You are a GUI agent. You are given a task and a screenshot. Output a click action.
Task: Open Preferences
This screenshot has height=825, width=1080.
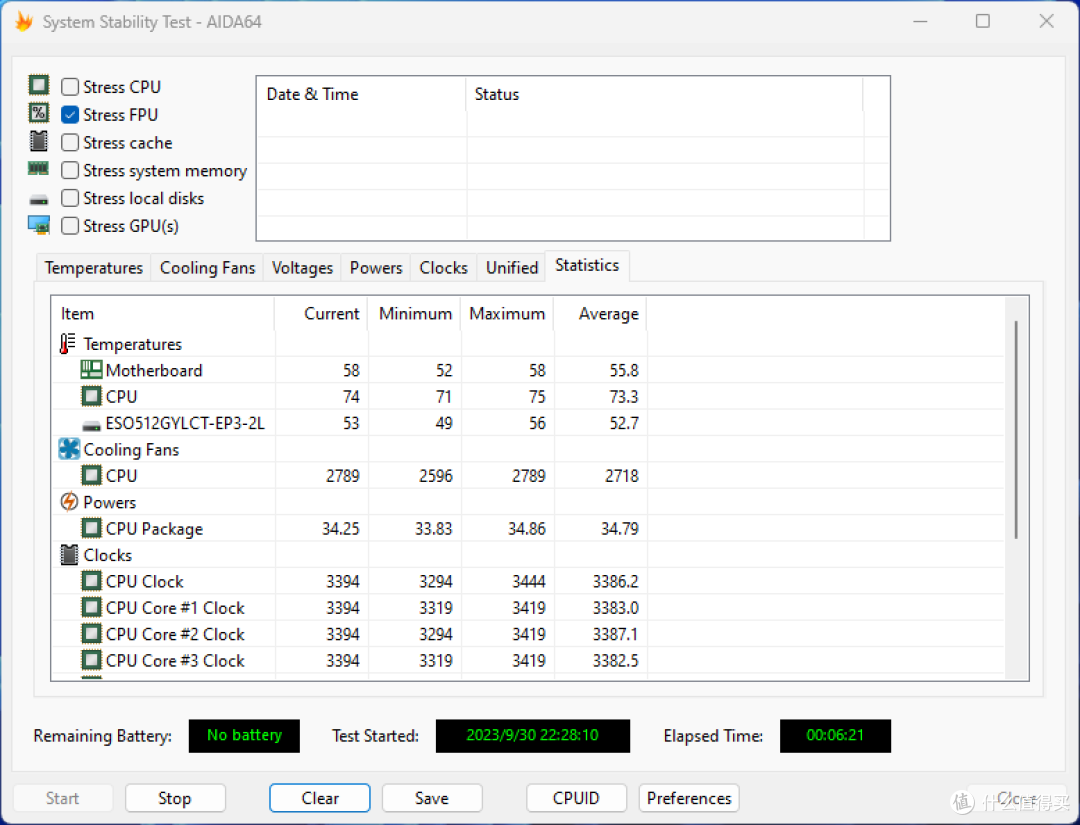coord(689,798)
